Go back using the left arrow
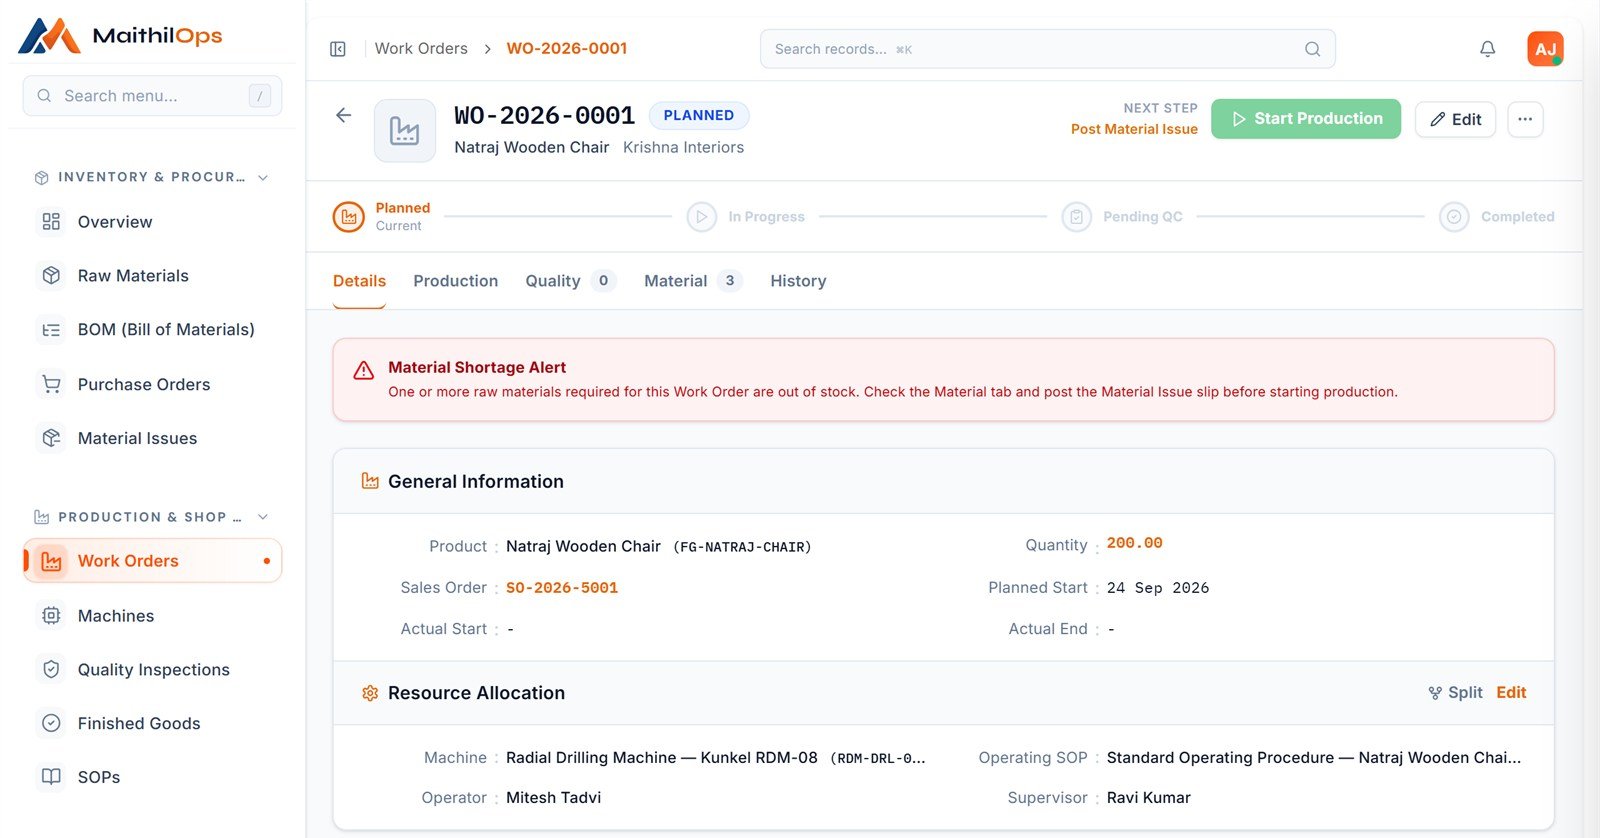The height and width of the screenshot is (838, 1600). [344, 115]
